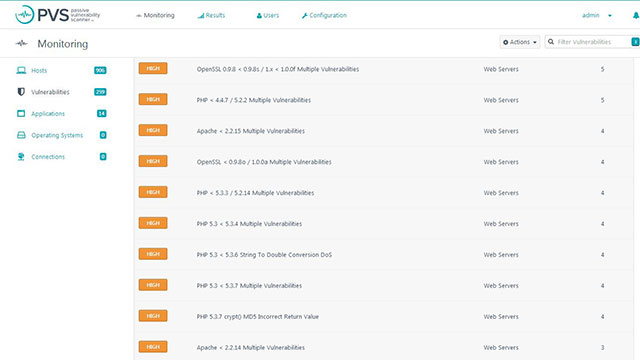
Task: Select PHP 5.3 < 5.3.4 Multiple Vulnerabilities
Action: click(x=249, y=224)
